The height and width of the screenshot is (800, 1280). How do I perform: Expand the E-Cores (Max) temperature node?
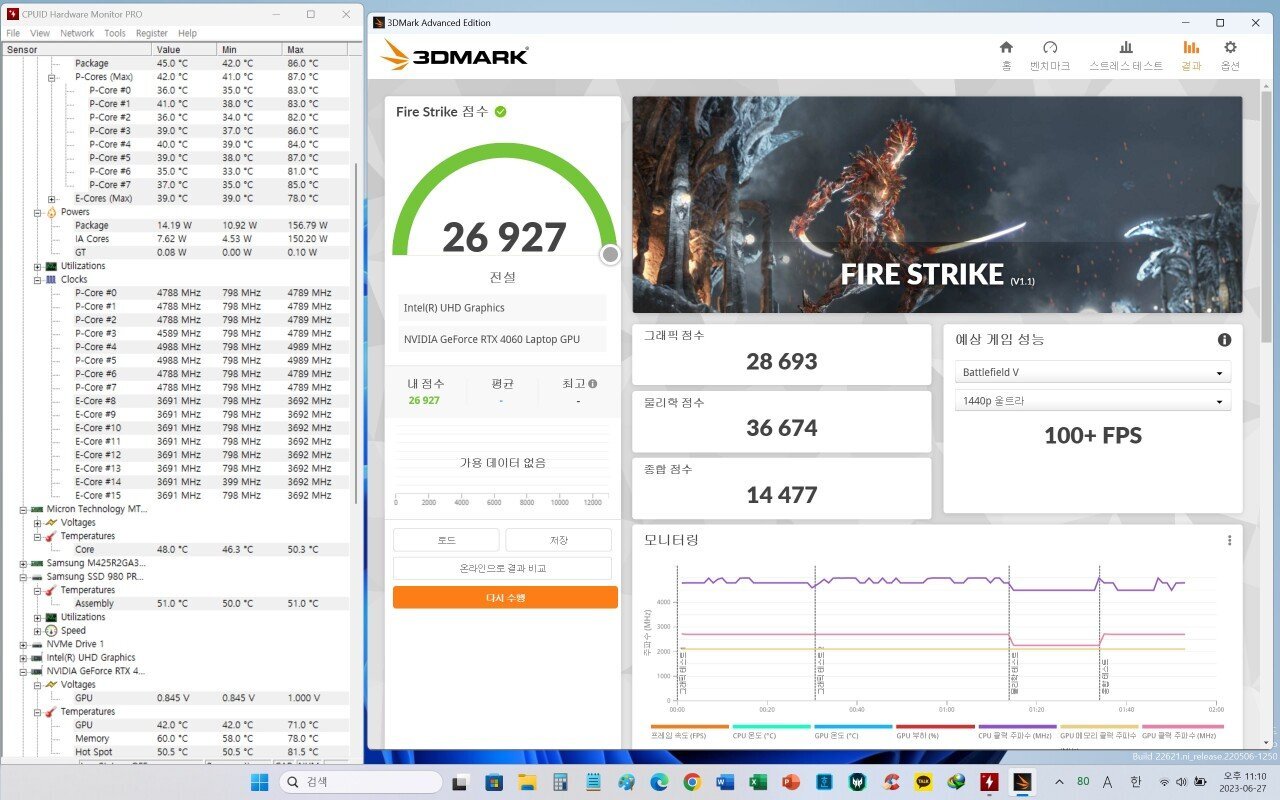(51, 199)
